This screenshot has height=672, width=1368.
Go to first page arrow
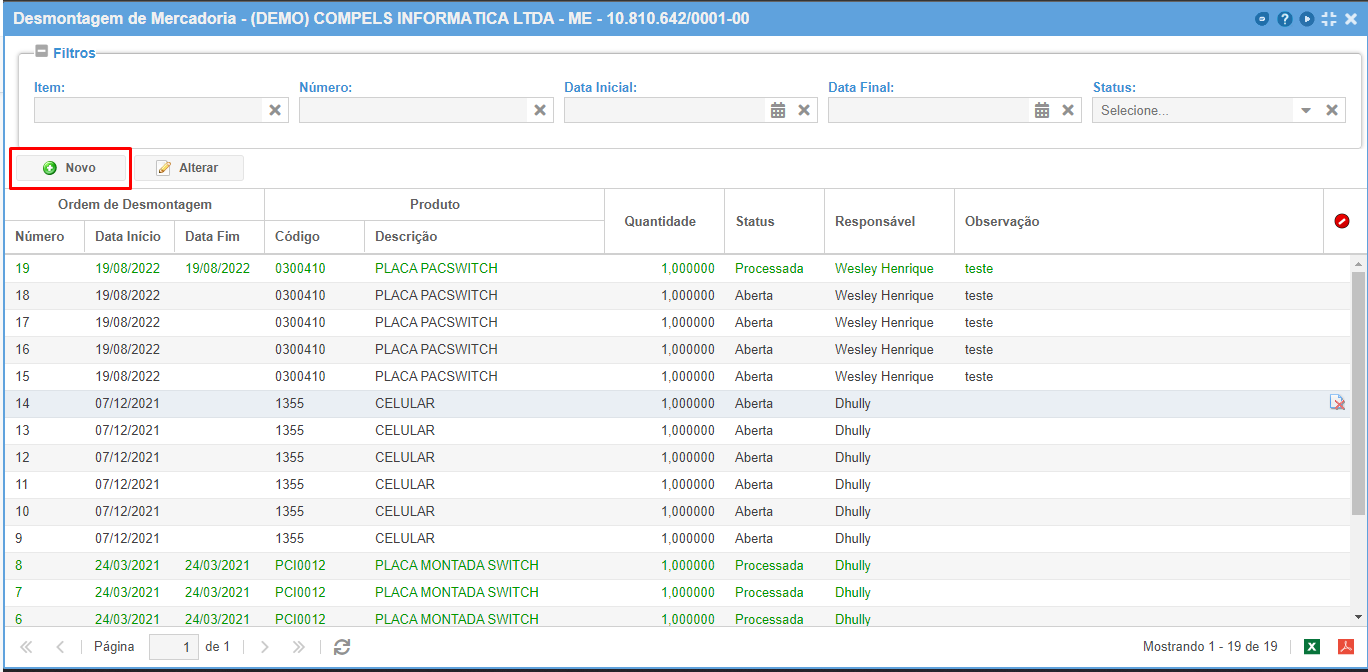pos(26,647)
